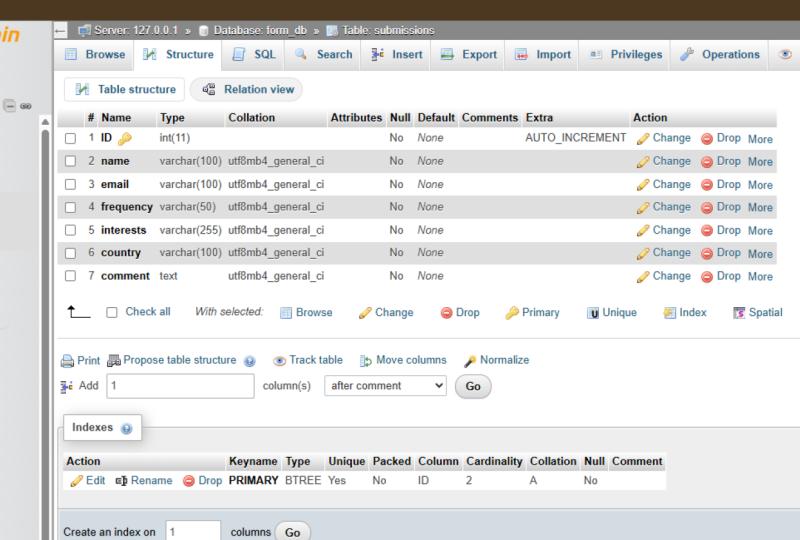Viewport: 800px width, 540px height.
Task: Open More options for the name column
Action: tap(760, 162)
